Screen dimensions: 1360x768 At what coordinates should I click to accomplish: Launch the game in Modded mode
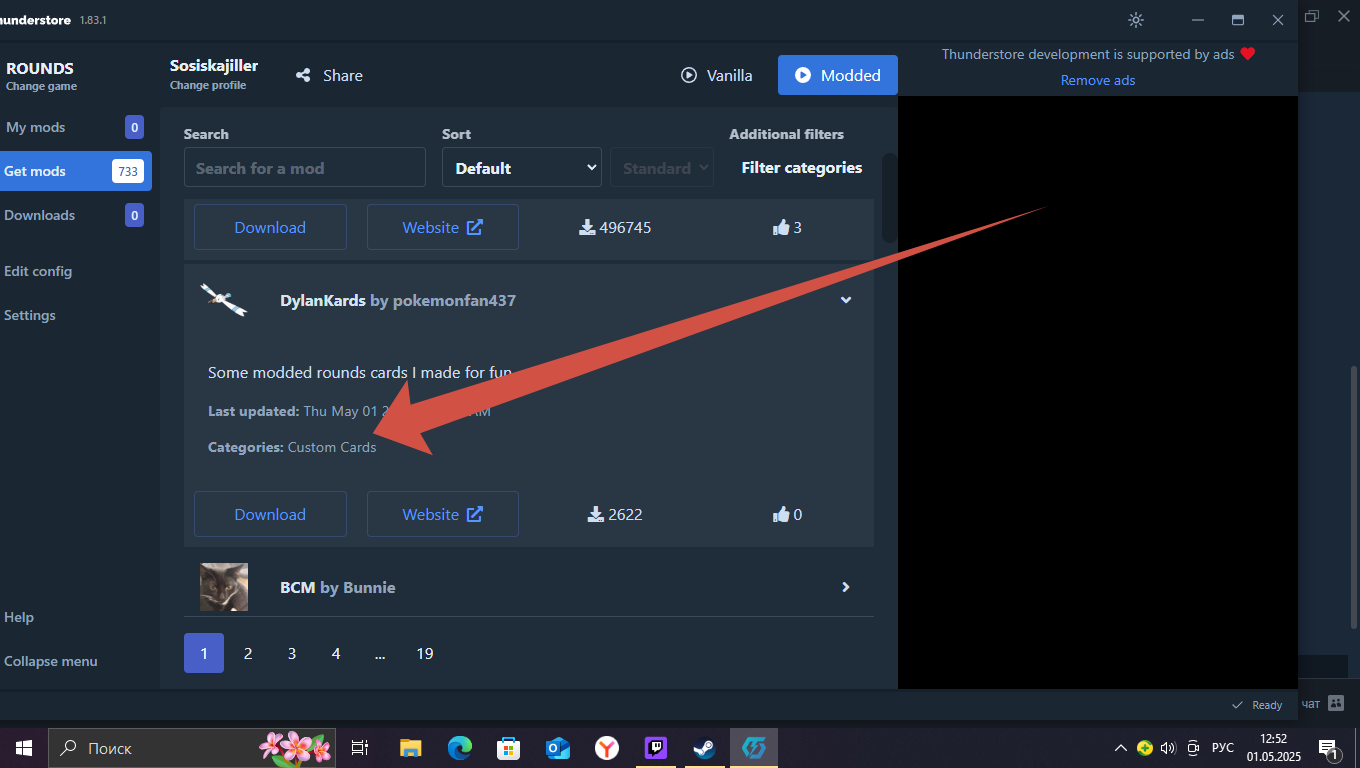point(838,75)
